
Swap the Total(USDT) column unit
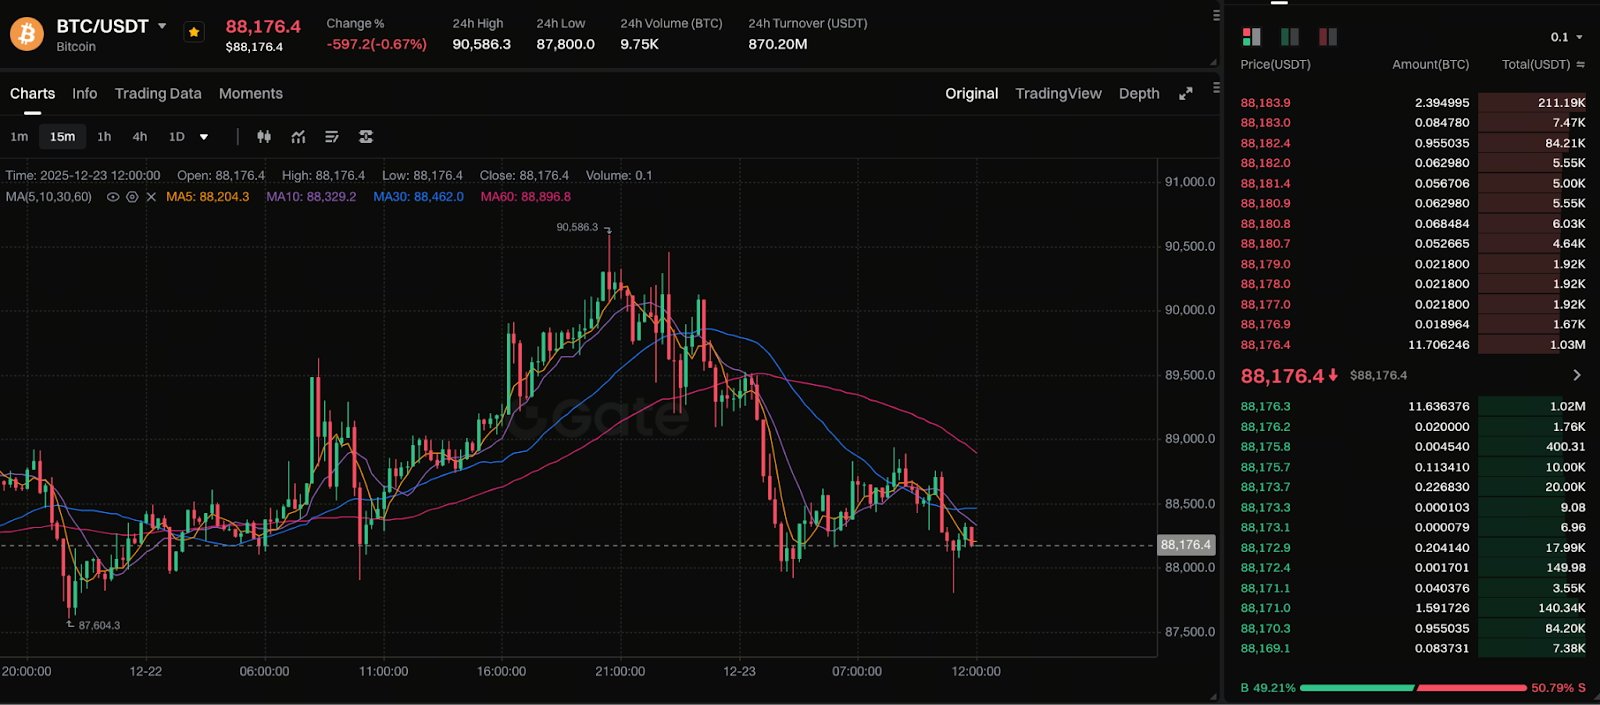click(x=1581, y=64)
